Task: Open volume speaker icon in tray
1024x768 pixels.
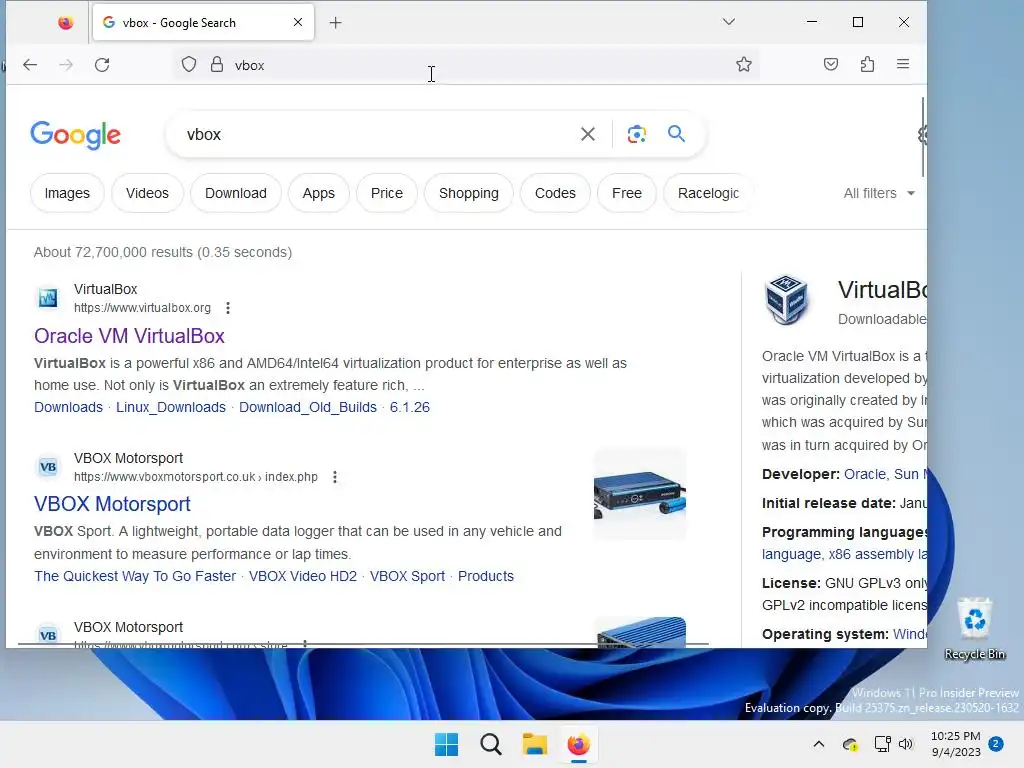Action: 906,744
